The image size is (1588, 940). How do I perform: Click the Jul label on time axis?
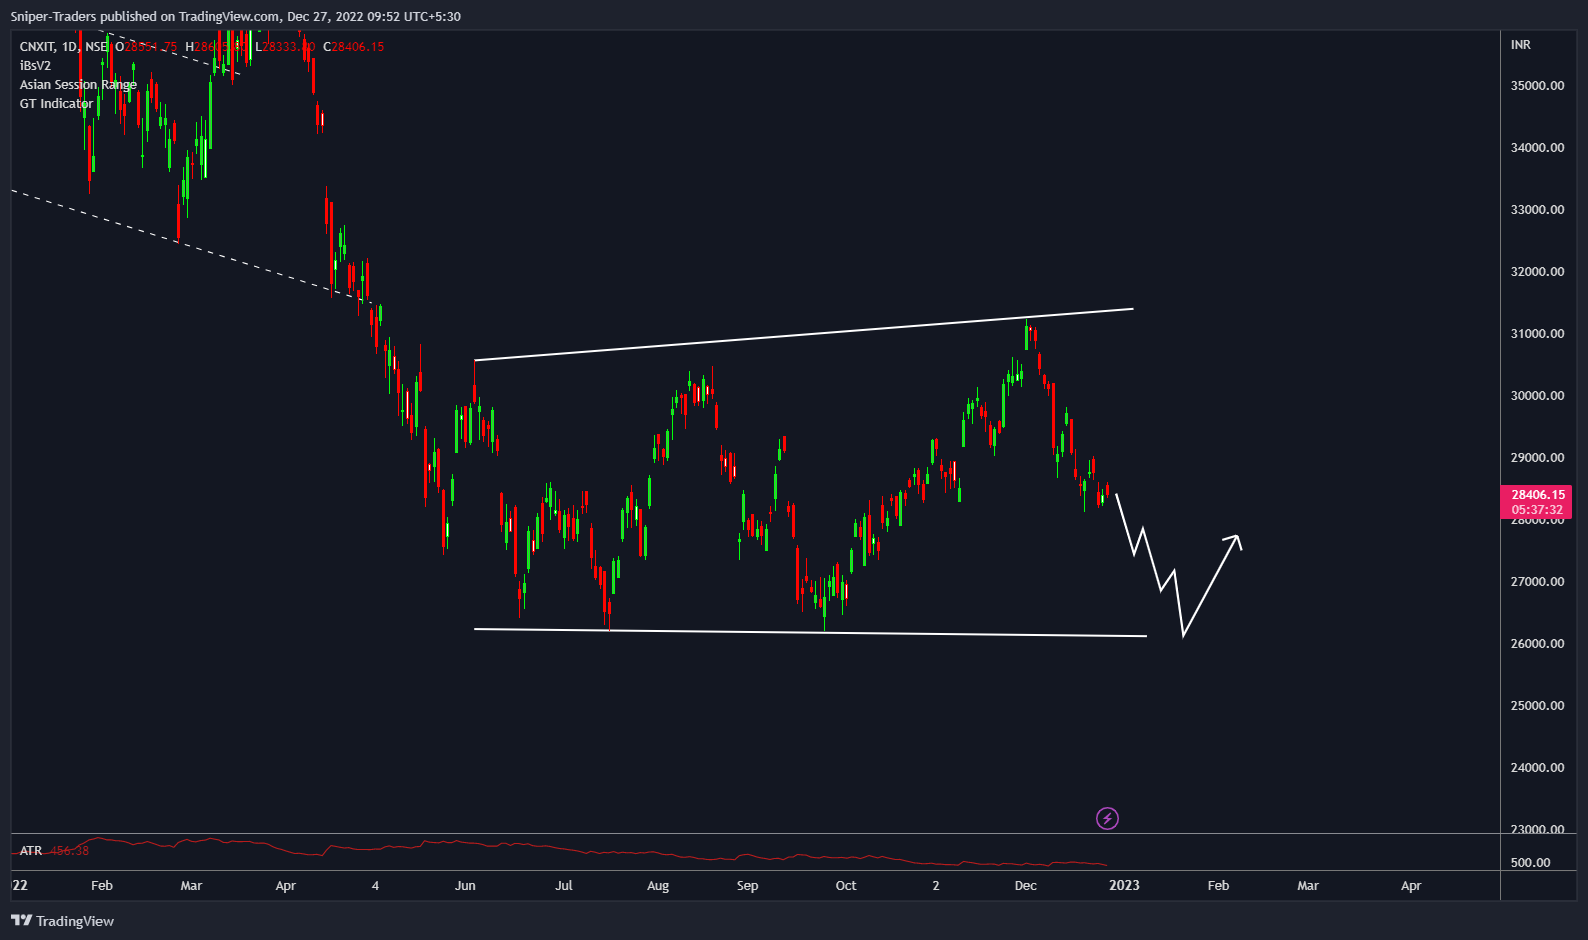(564, 886)
